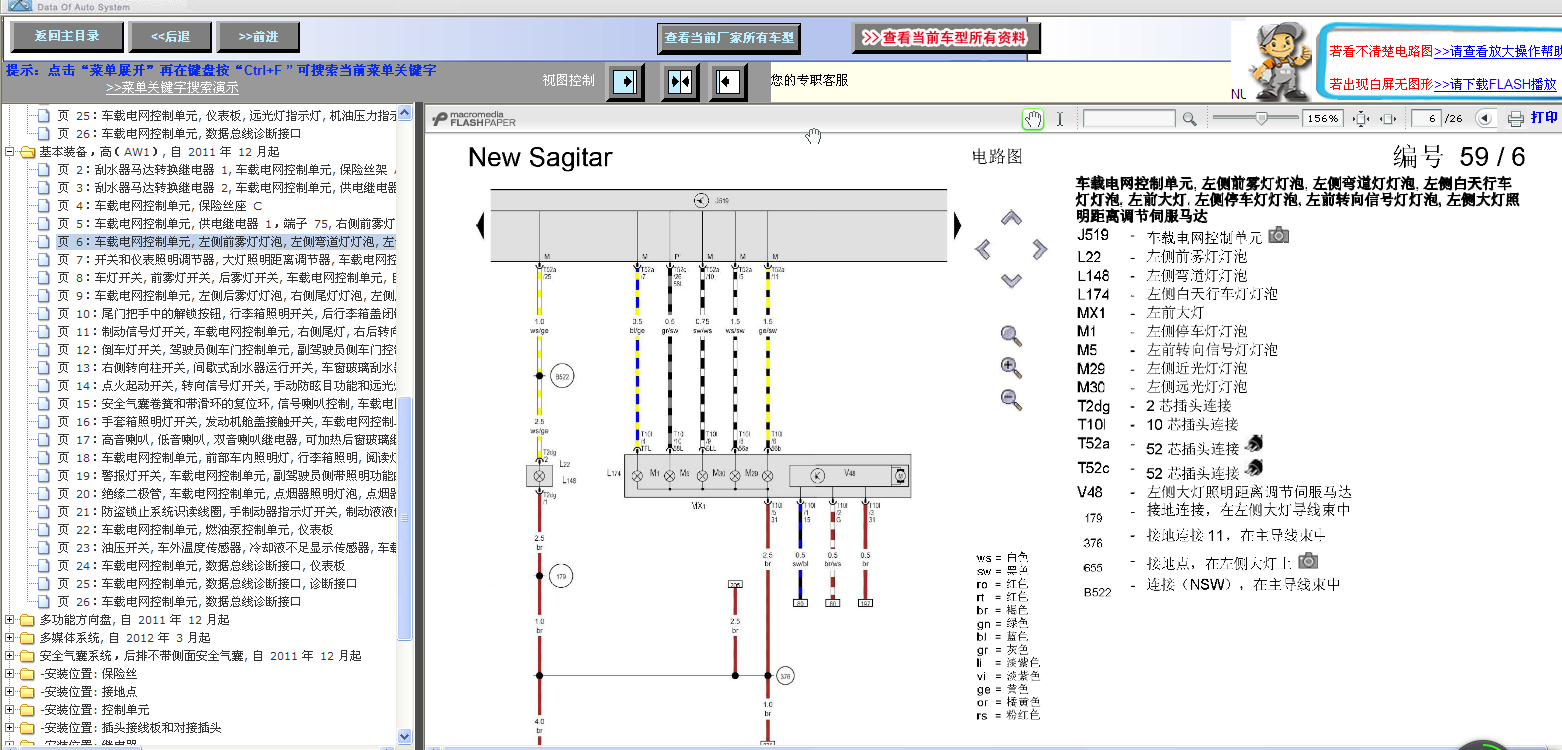
Task: Click the 返回主目录 button
Action: [67, 37]
